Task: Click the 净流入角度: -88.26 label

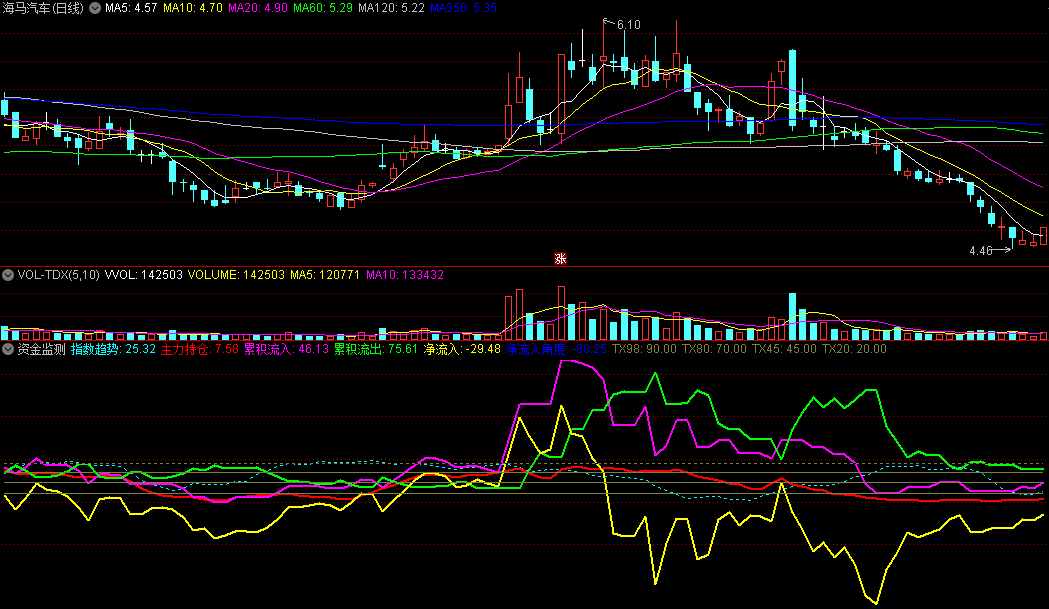Action: pos(557,349)
